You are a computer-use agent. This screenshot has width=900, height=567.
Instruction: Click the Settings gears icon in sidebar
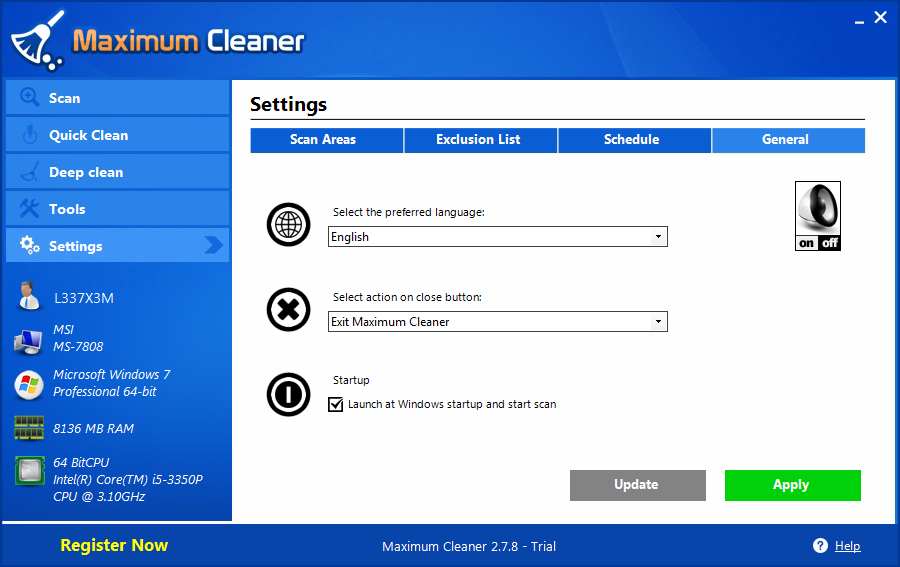(29, 246)
